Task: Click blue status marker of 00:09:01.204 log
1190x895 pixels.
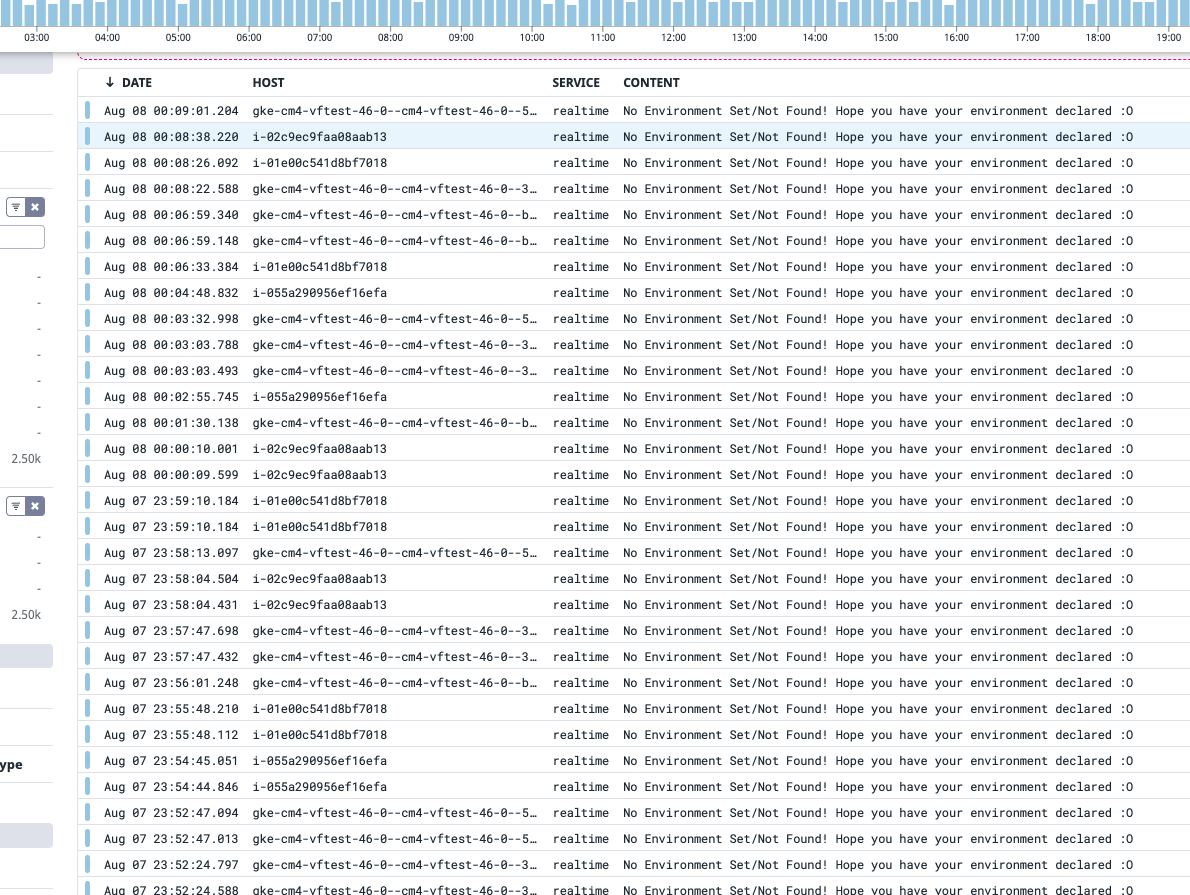Action: [x=88, y=111]
